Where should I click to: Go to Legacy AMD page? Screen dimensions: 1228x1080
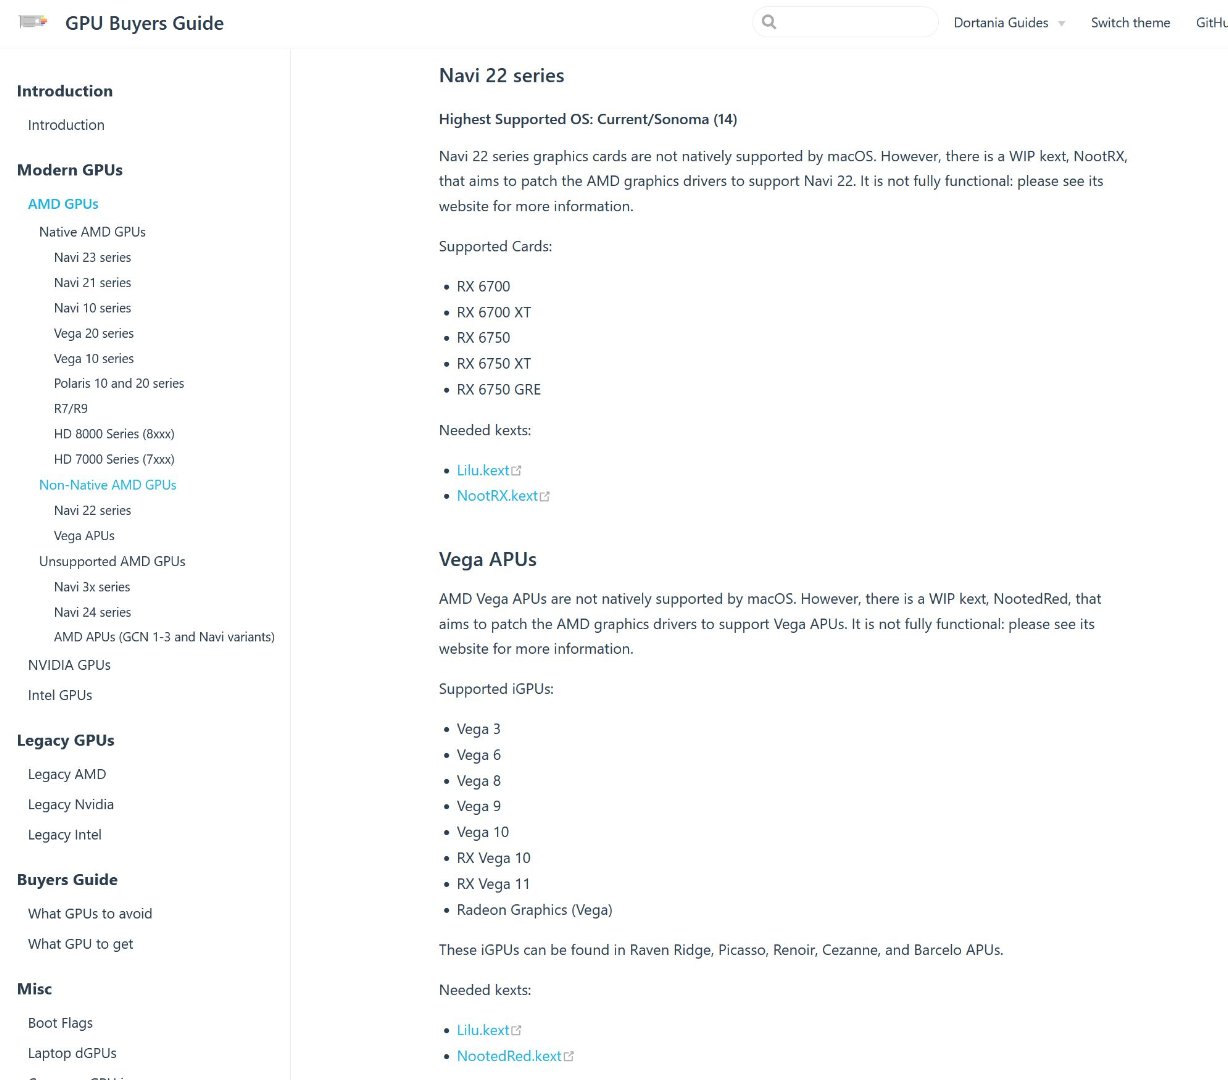click(67, 774)
